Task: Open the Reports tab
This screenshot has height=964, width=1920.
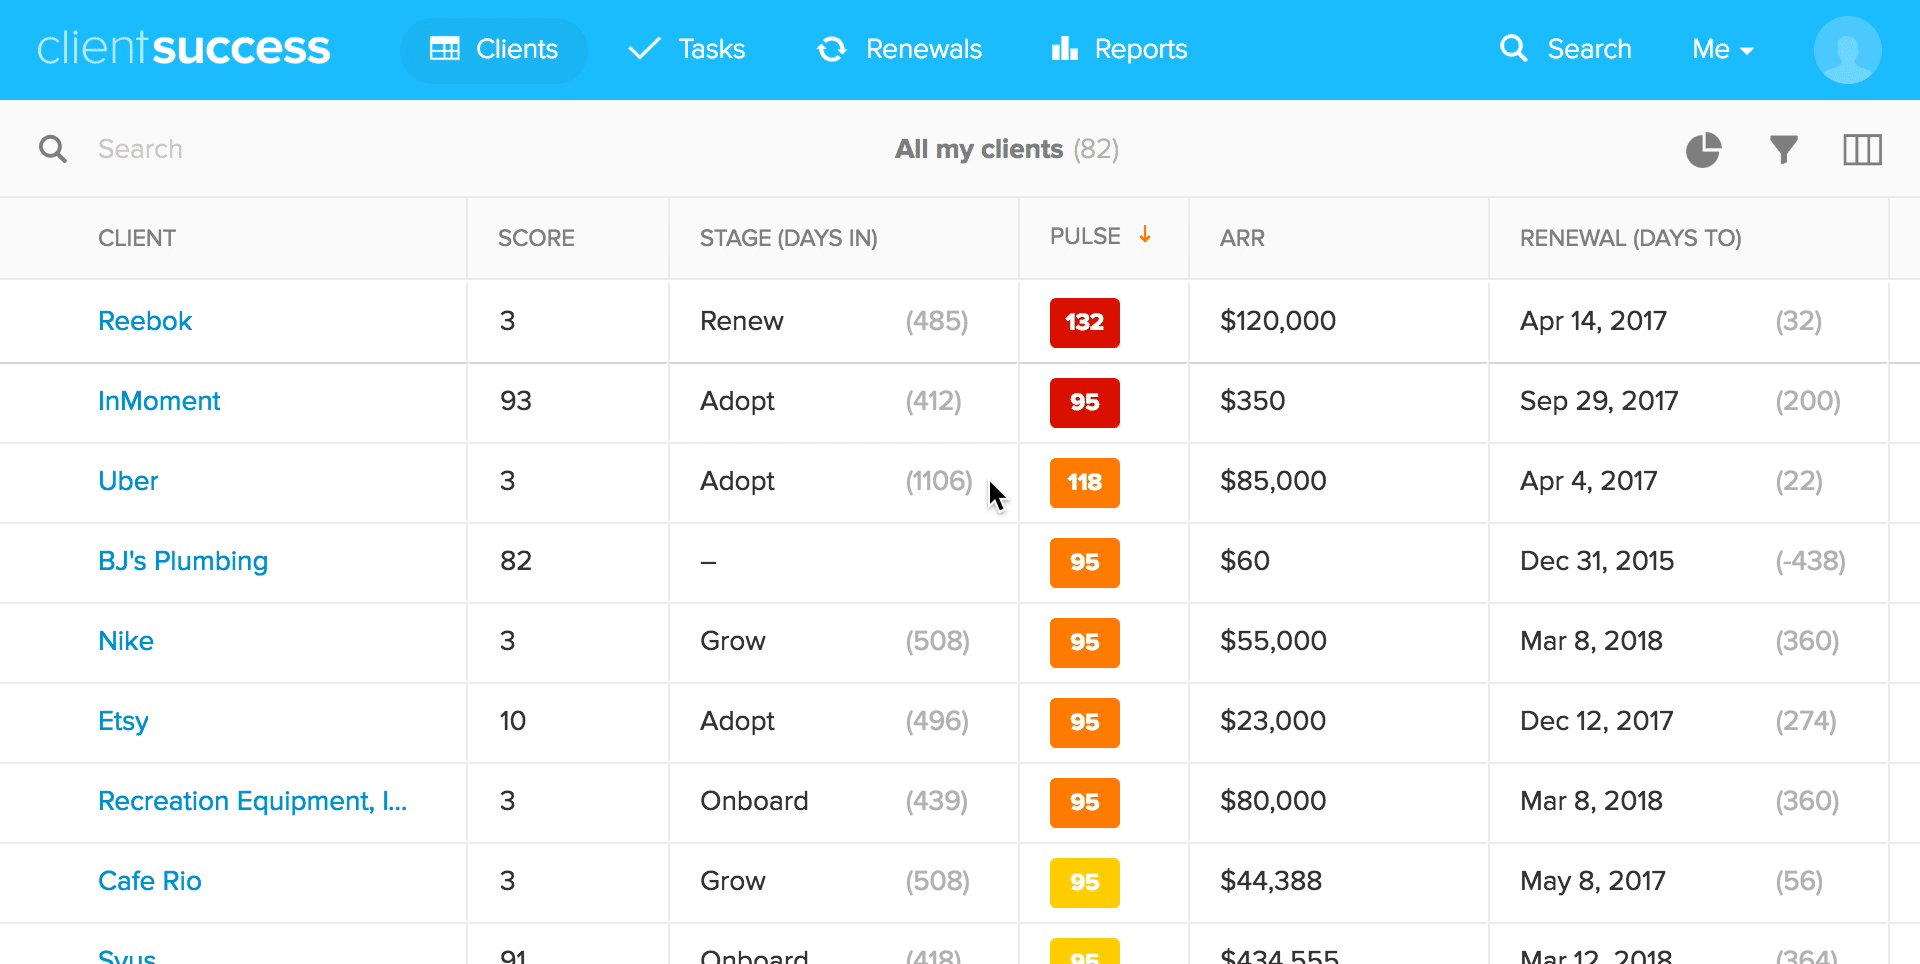Action: pos(1119,49)
